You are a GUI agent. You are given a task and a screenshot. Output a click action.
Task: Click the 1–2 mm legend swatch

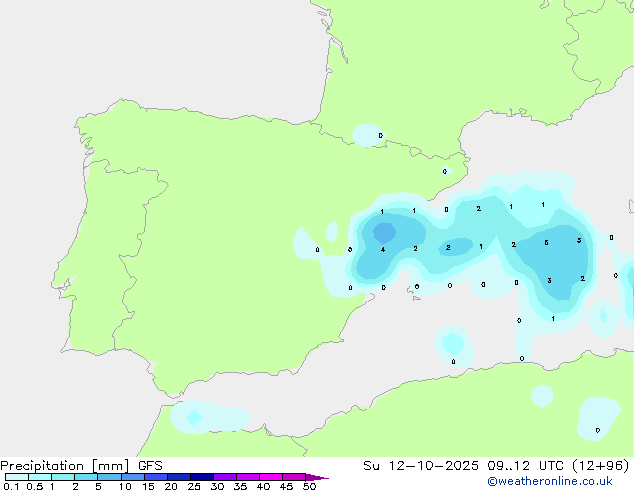pyautogui.click(x=63, y=477)
